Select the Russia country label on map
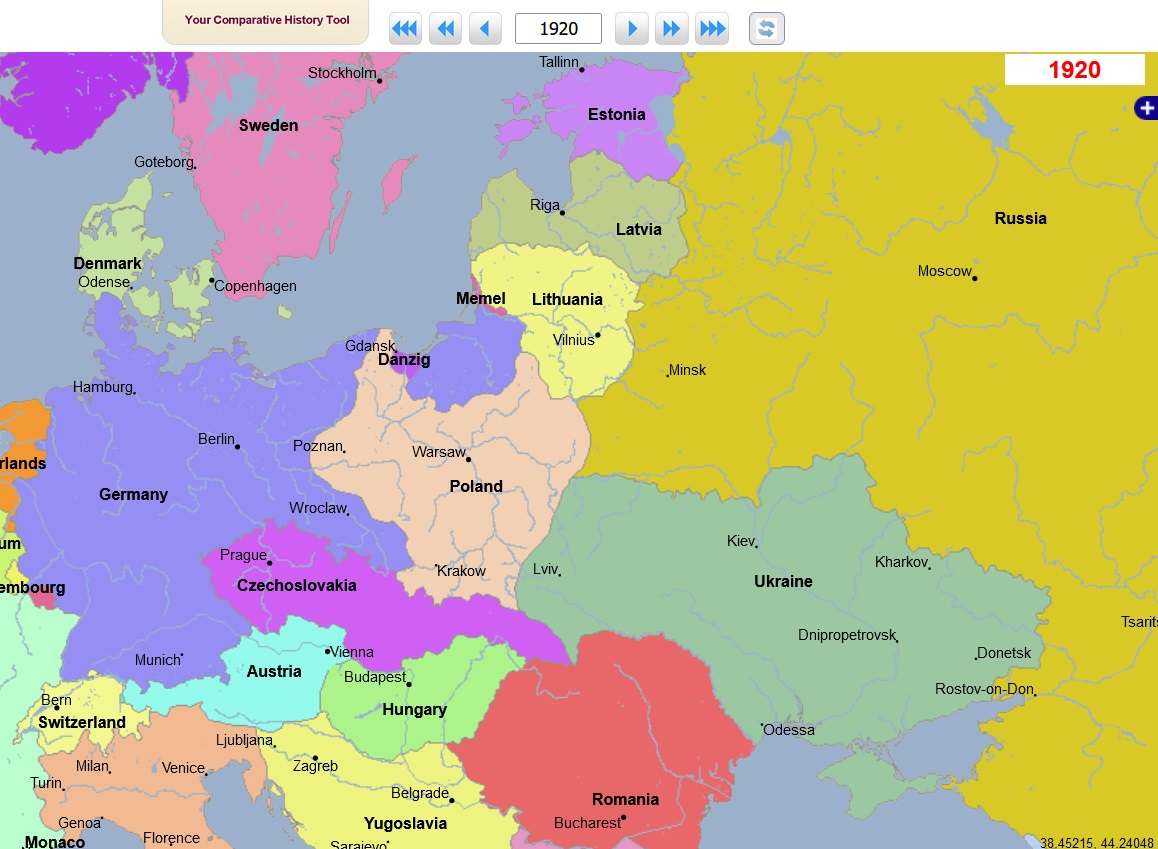This screenshot has height=849, width=1158. pos(1020,218)
